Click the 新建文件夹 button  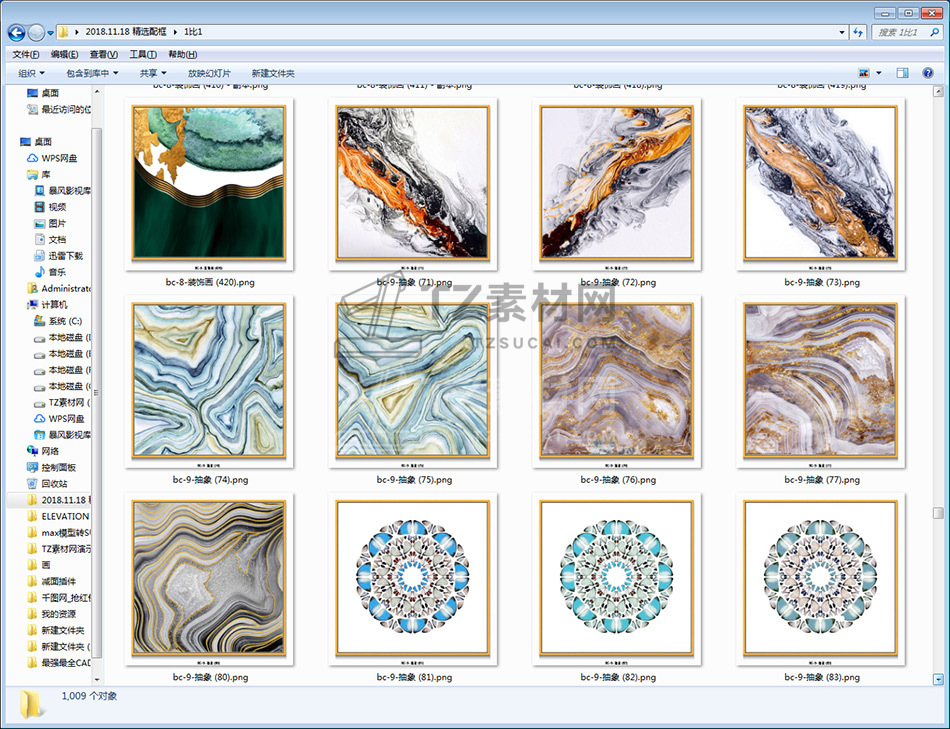[x=273, y=73]
